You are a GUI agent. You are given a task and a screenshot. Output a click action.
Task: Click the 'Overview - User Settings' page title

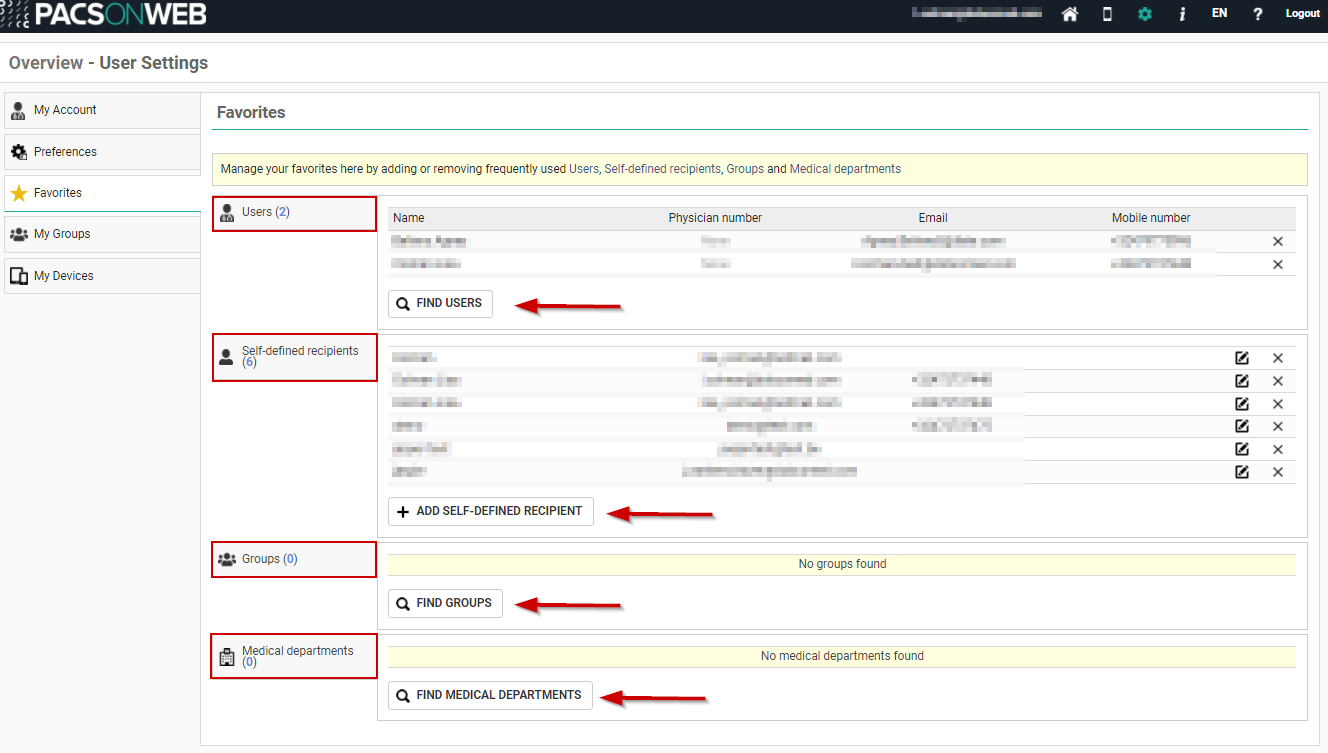[x=108, y=63]
